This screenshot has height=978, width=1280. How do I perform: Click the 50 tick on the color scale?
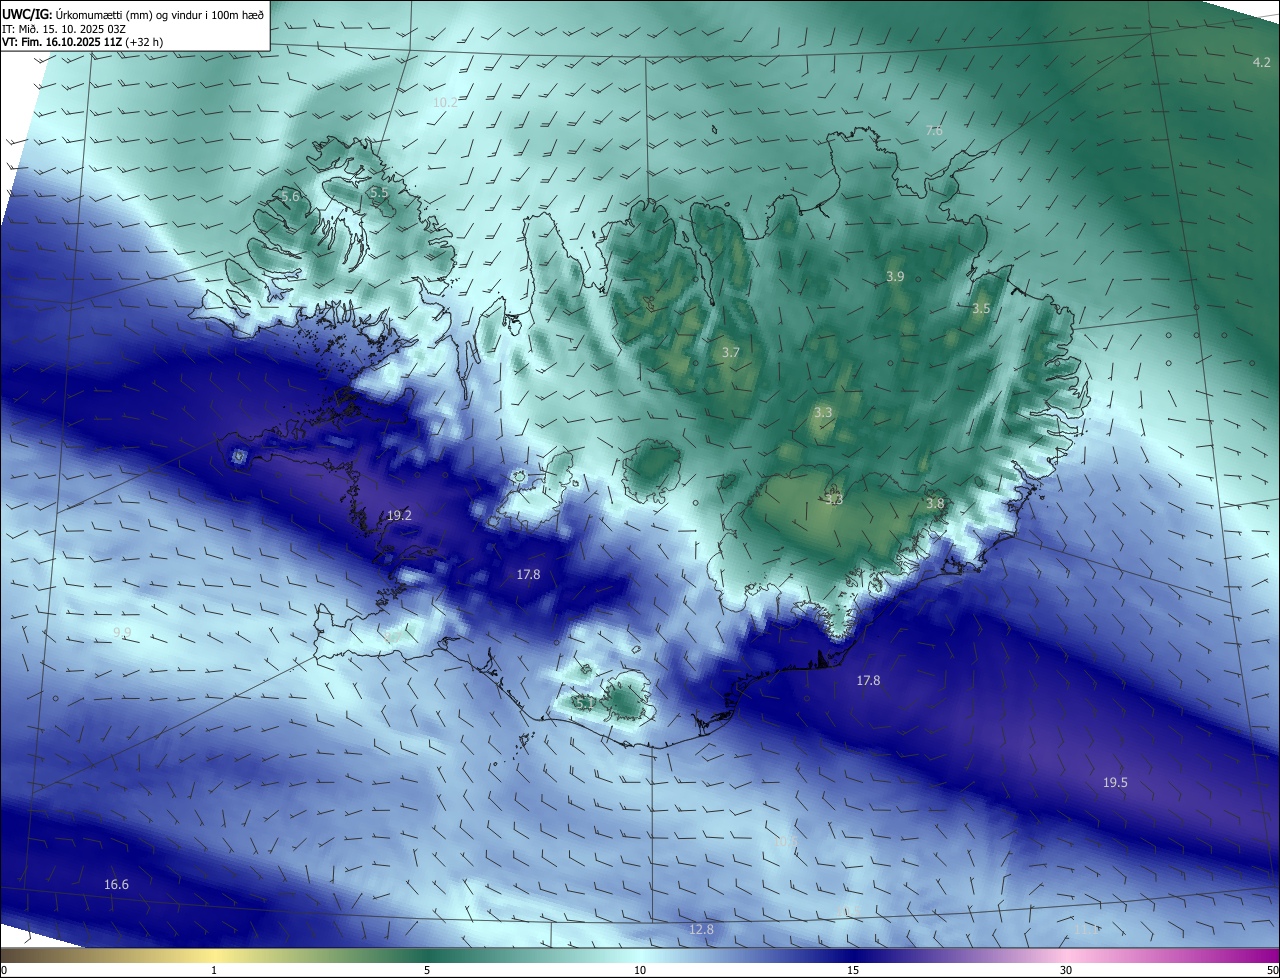tap(1272, 970)
